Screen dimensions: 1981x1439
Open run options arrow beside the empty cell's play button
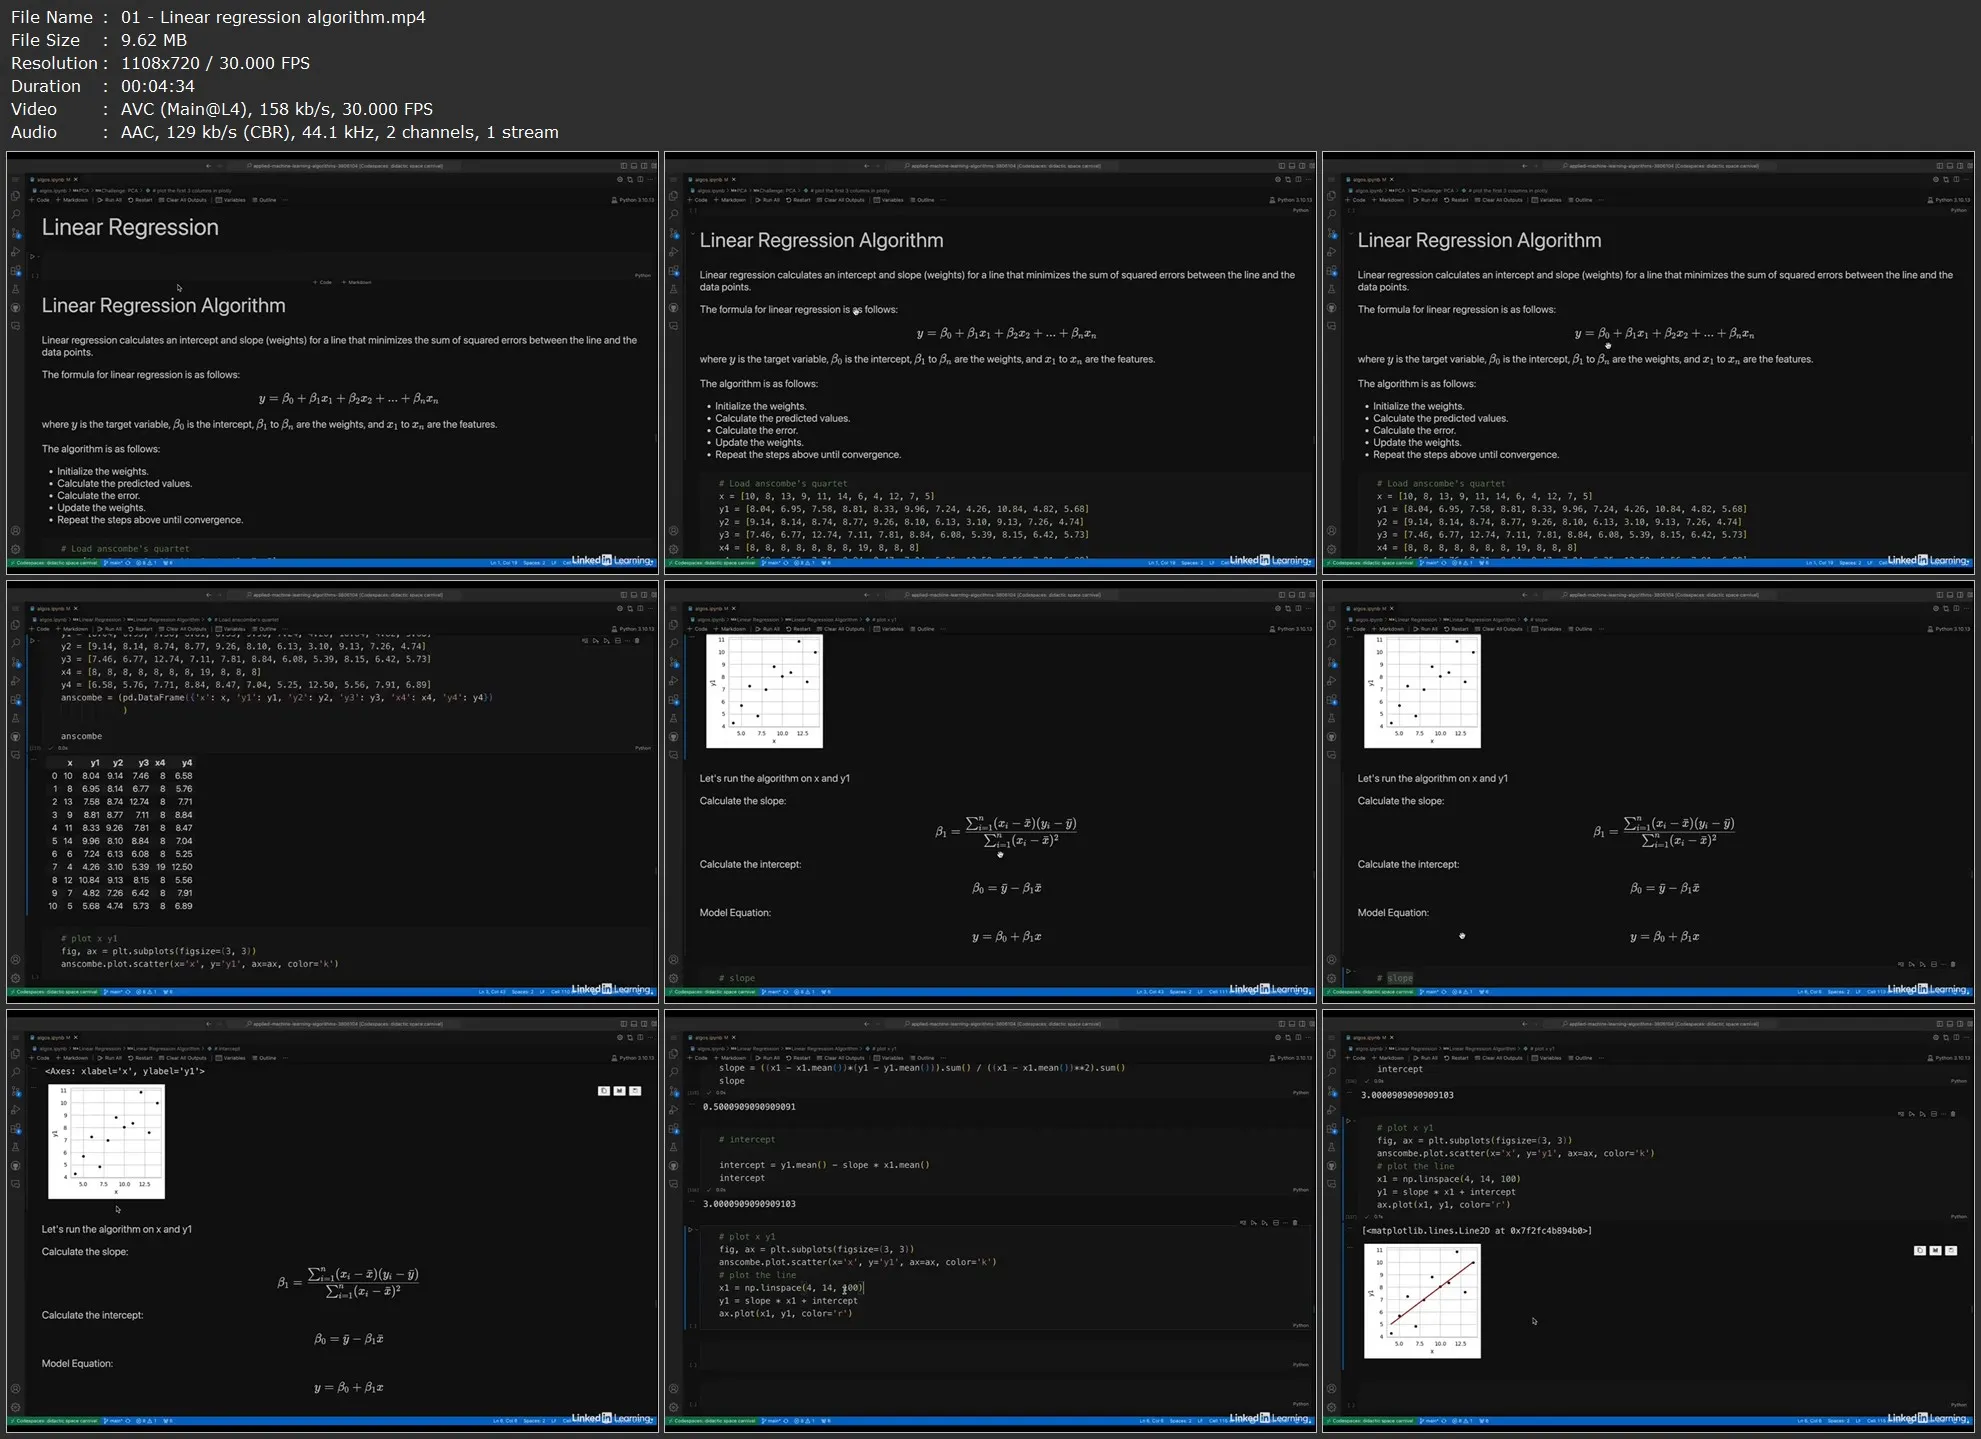(40, 257)
